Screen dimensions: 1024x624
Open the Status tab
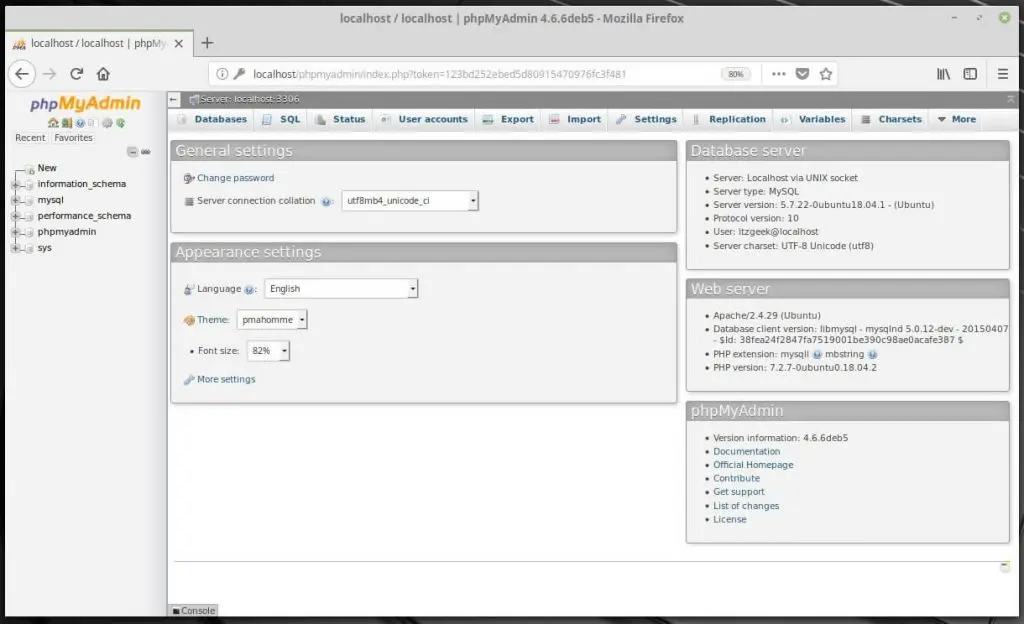point(340,119)
